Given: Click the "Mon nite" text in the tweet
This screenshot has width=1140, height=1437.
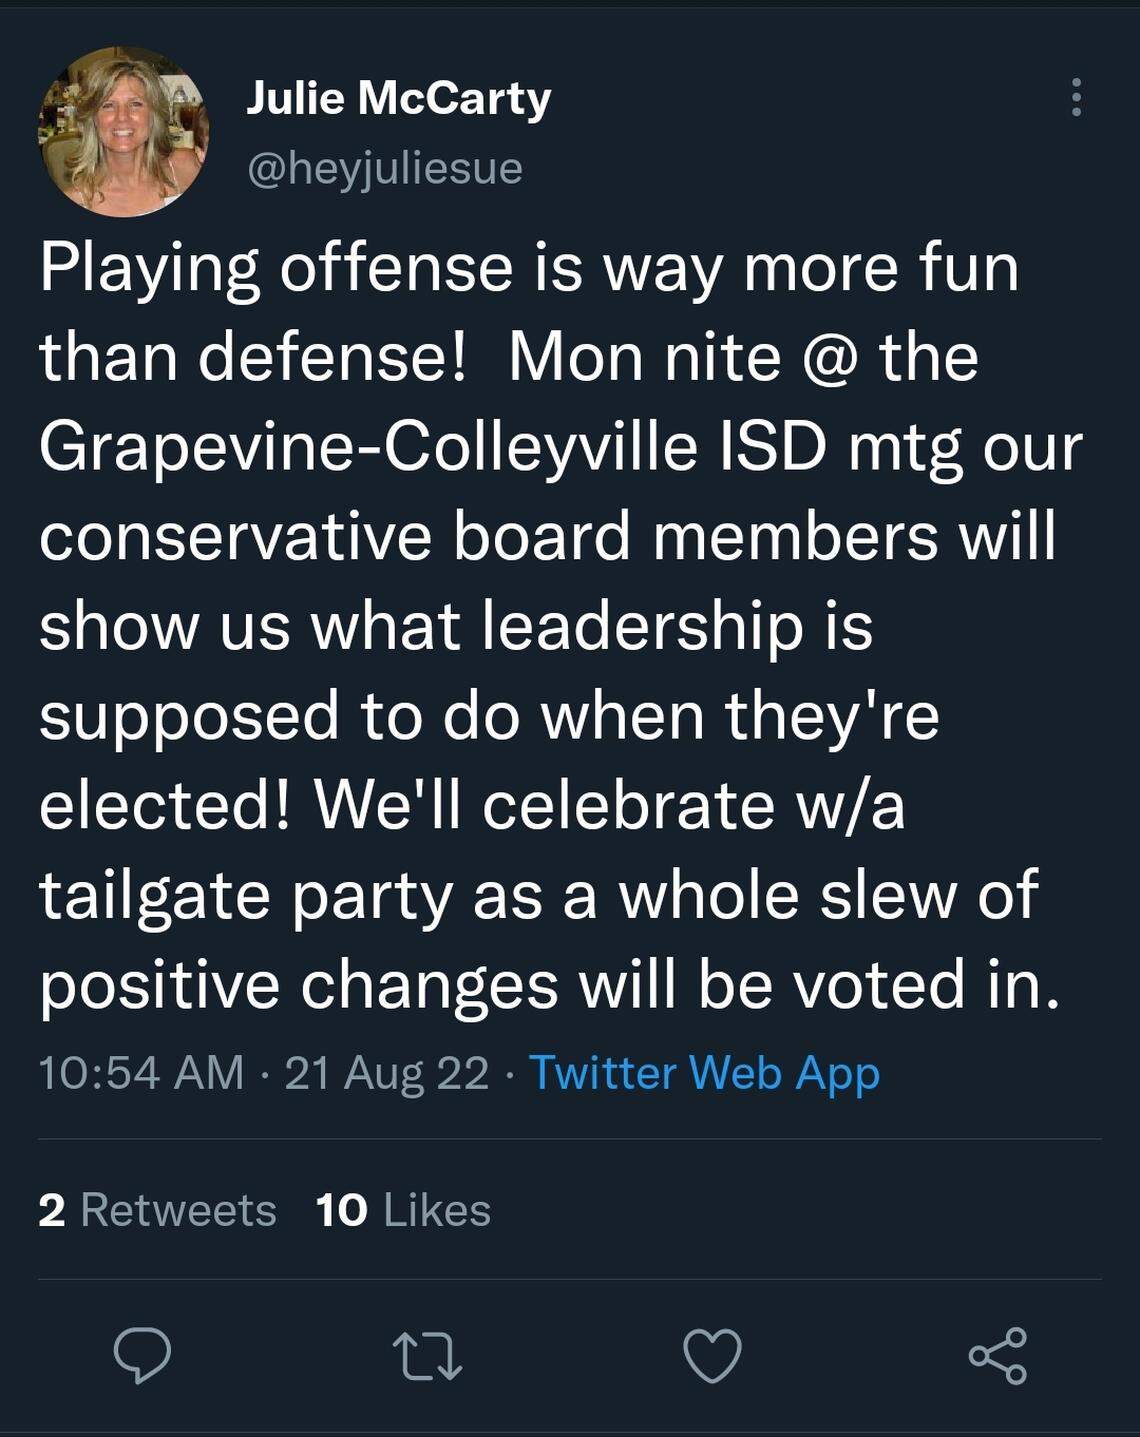Looking at the screenshot, I should tap(644, 358).
